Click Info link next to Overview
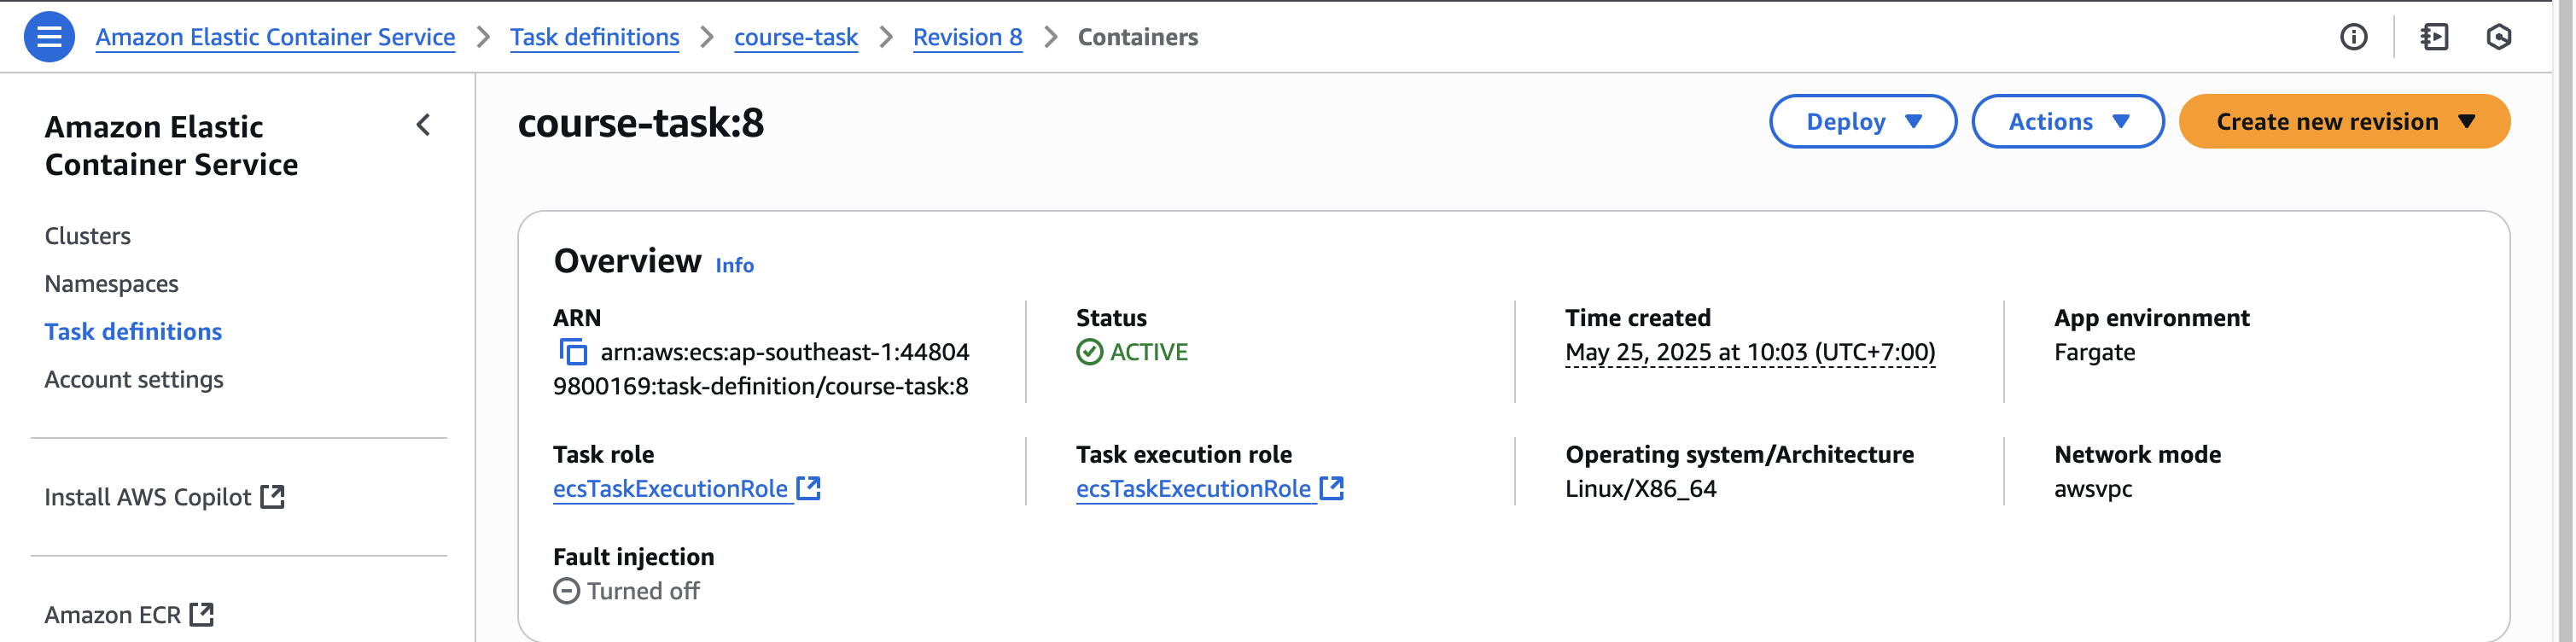This screenshot has width=2576, height=642. (734, 265)
